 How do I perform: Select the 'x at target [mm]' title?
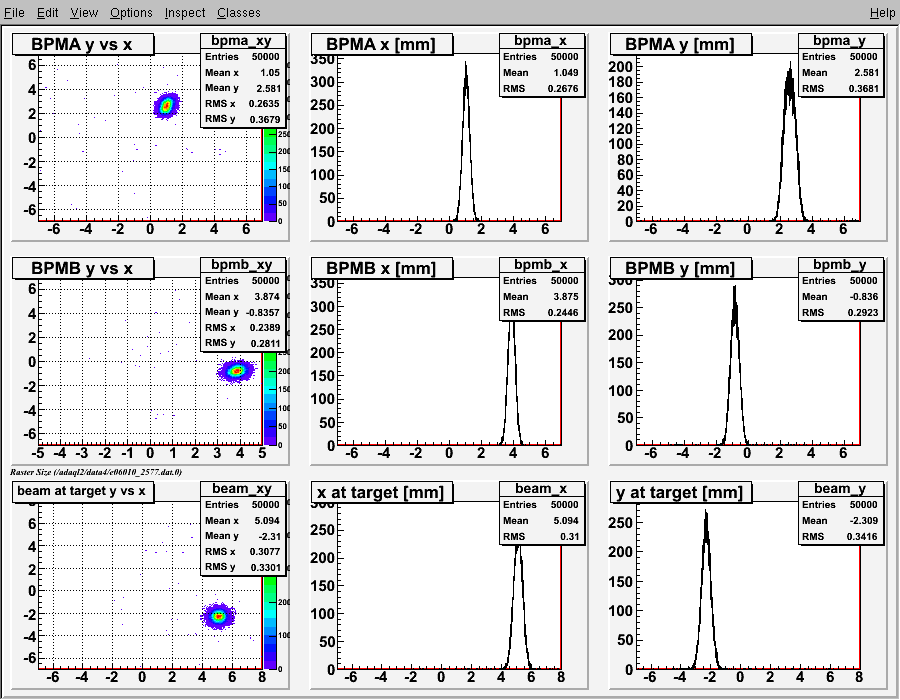(x=382, y=492)
